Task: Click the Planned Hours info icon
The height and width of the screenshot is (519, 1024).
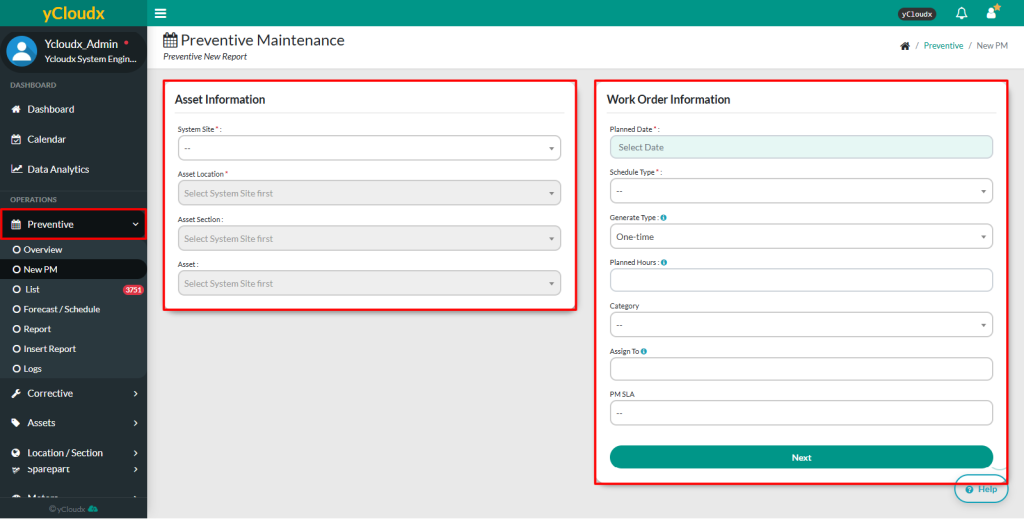Action: coord(664,262)
